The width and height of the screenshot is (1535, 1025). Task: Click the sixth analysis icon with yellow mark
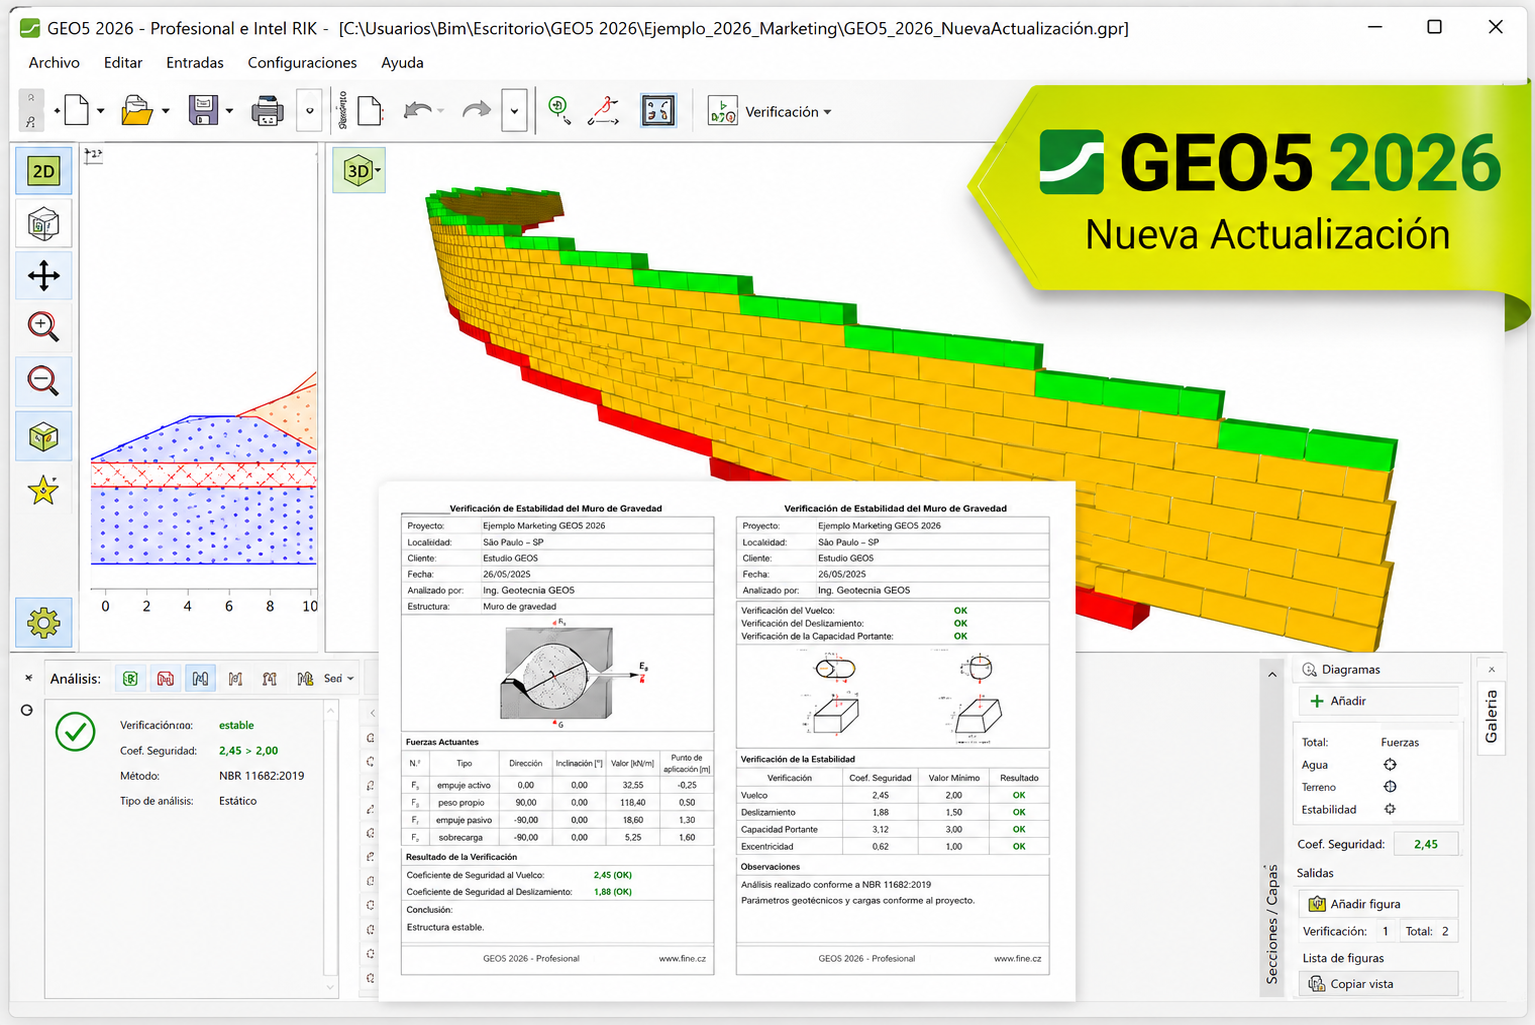pos(305,679)
